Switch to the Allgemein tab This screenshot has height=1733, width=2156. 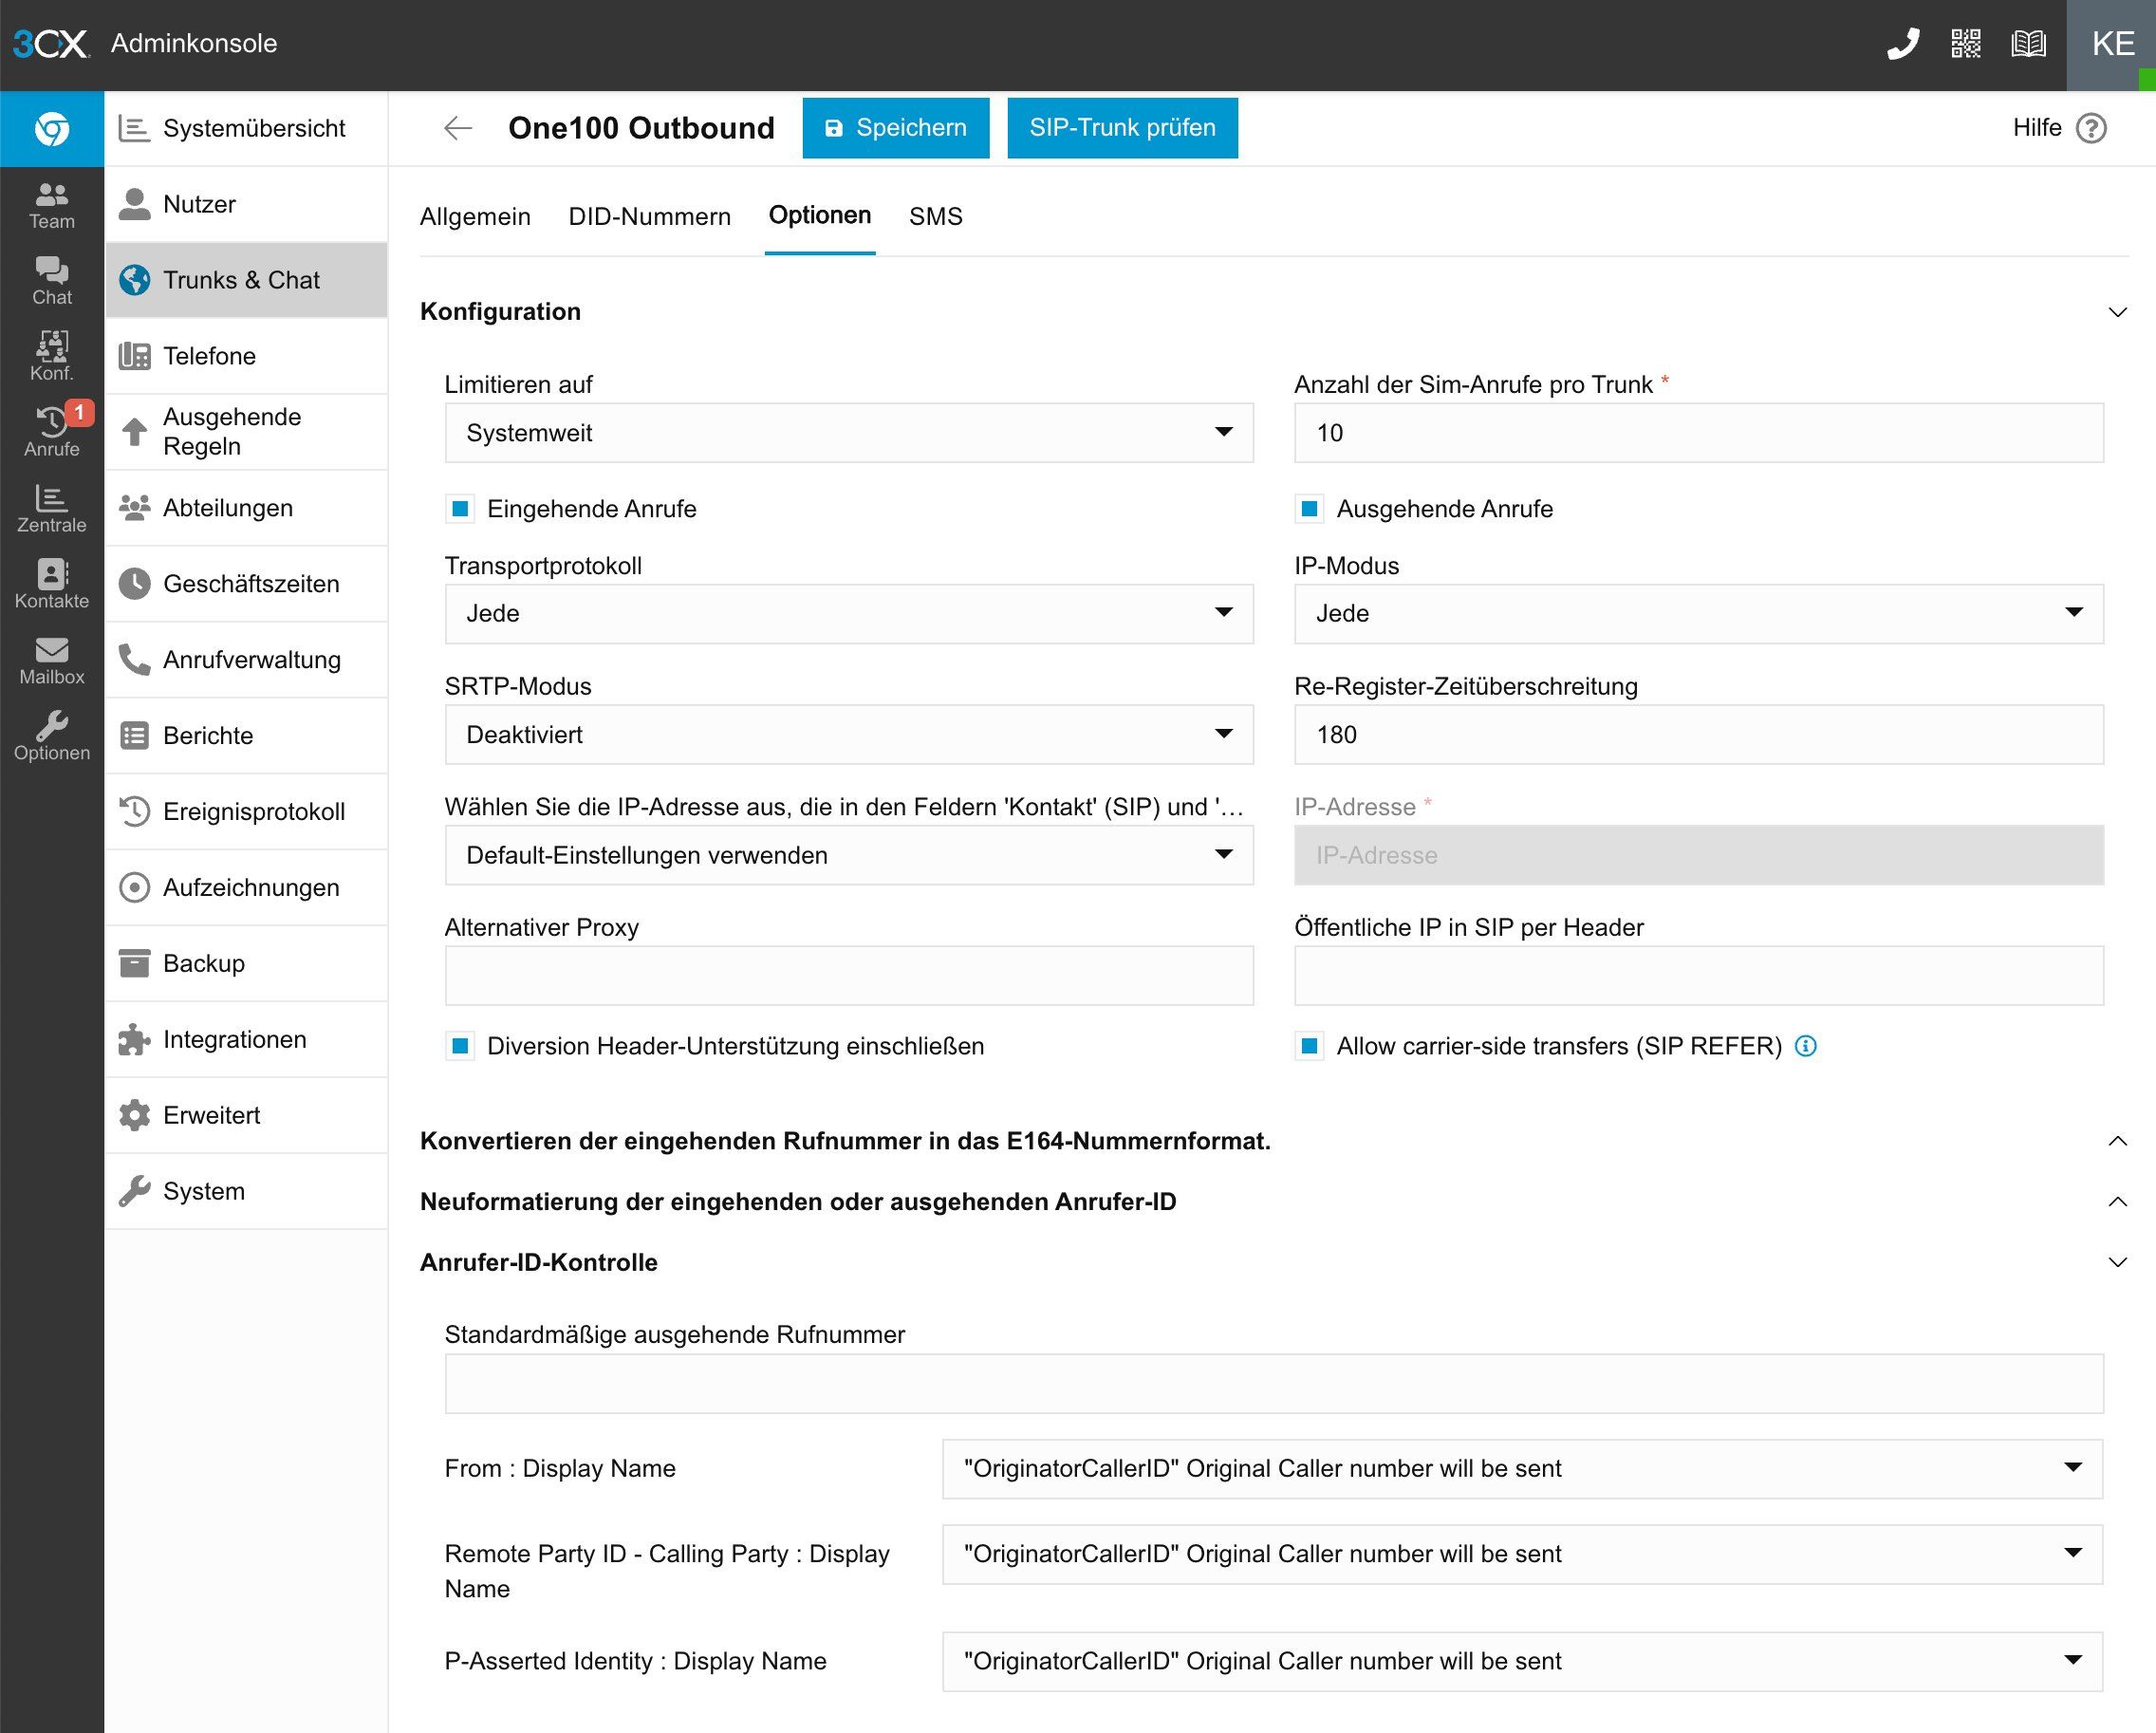pyautogui.click(x=475, y=217)
